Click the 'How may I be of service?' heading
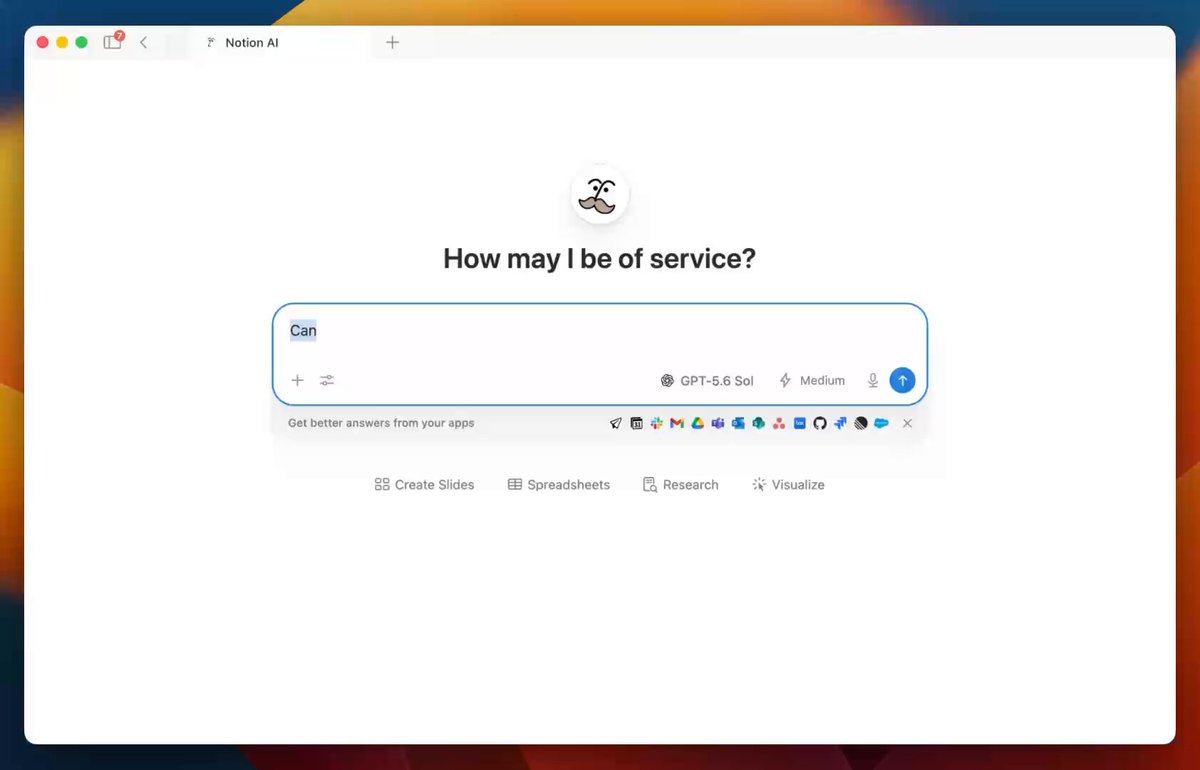Viewport: 1200px width, 770px height. (x=600, y=259)
